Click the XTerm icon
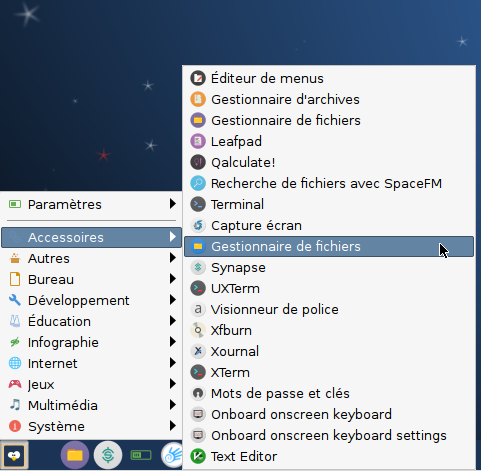 click(198, 372)
